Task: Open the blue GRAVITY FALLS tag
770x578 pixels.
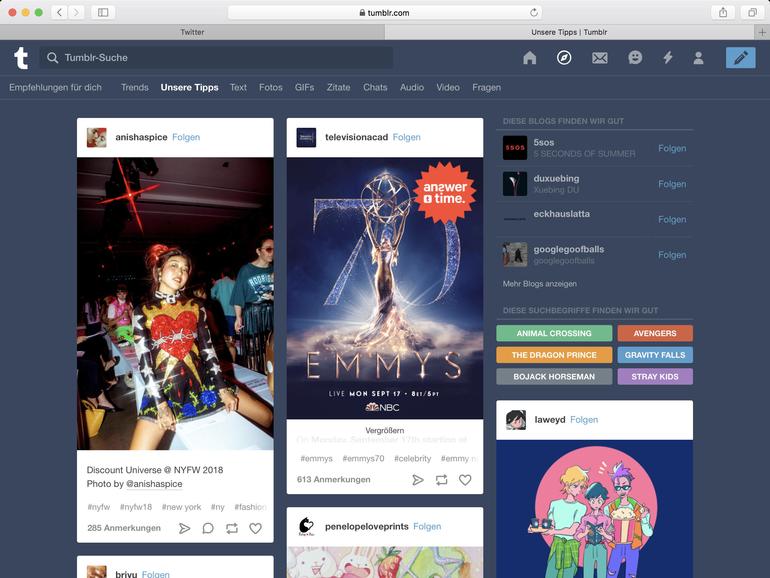Action: coord(655,355)
